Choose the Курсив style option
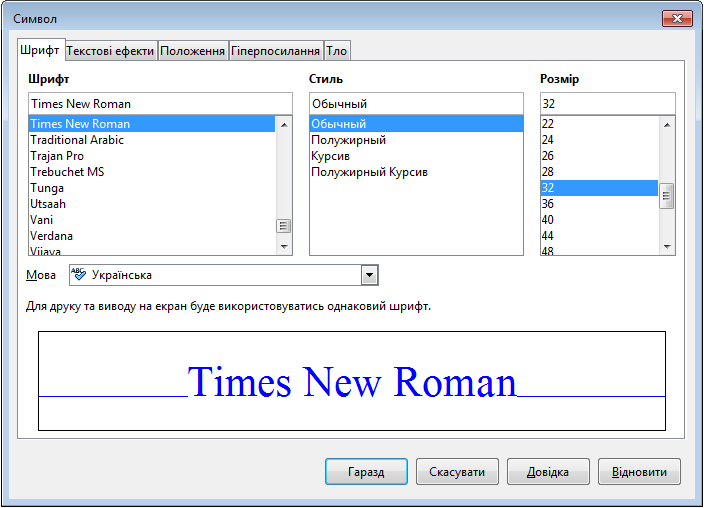Screen dimensions: 704x508 click(x=330, y=156)
